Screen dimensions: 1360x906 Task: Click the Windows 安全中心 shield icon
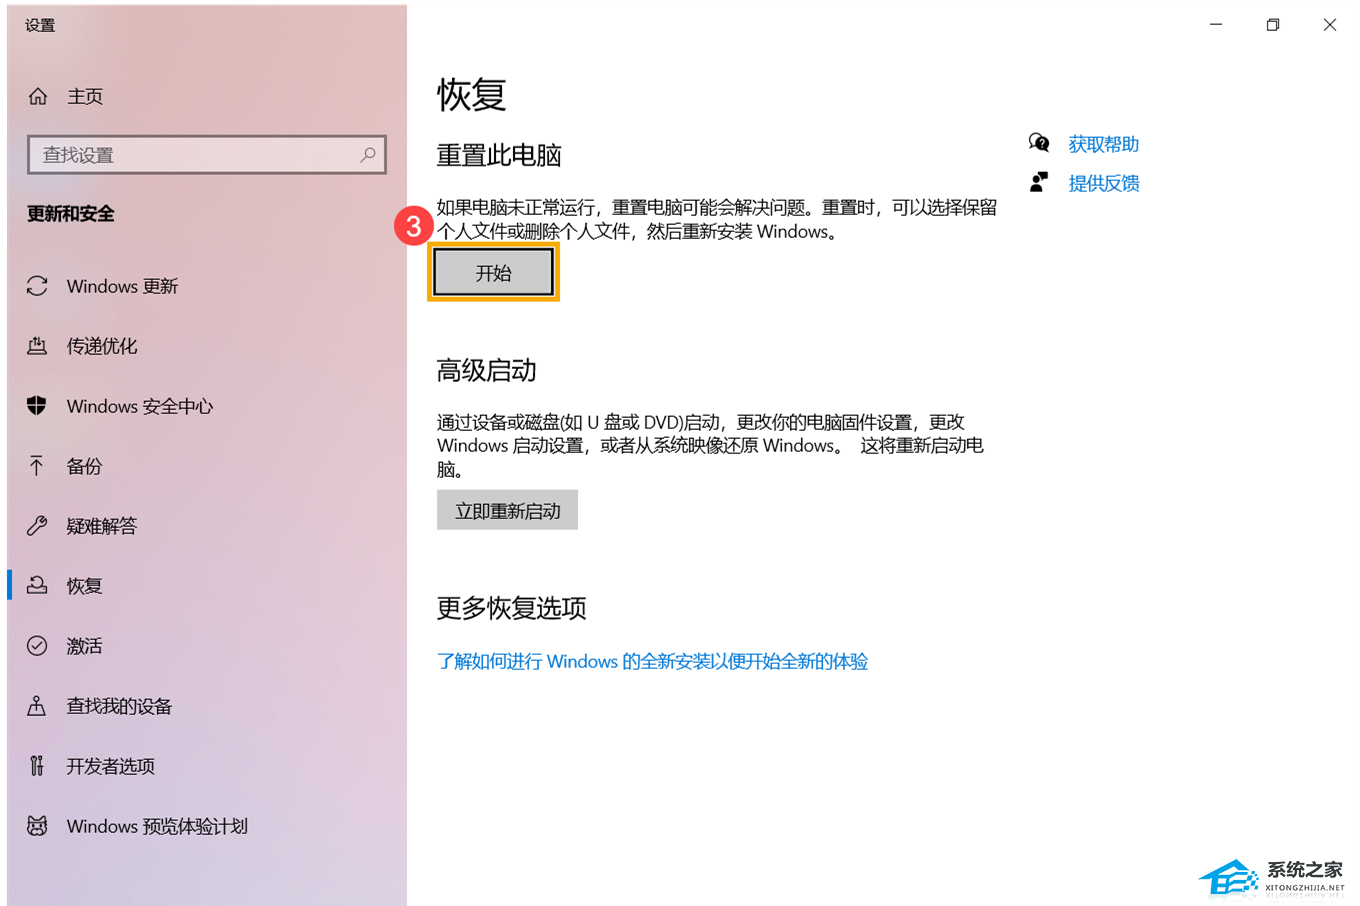[38, 406]
